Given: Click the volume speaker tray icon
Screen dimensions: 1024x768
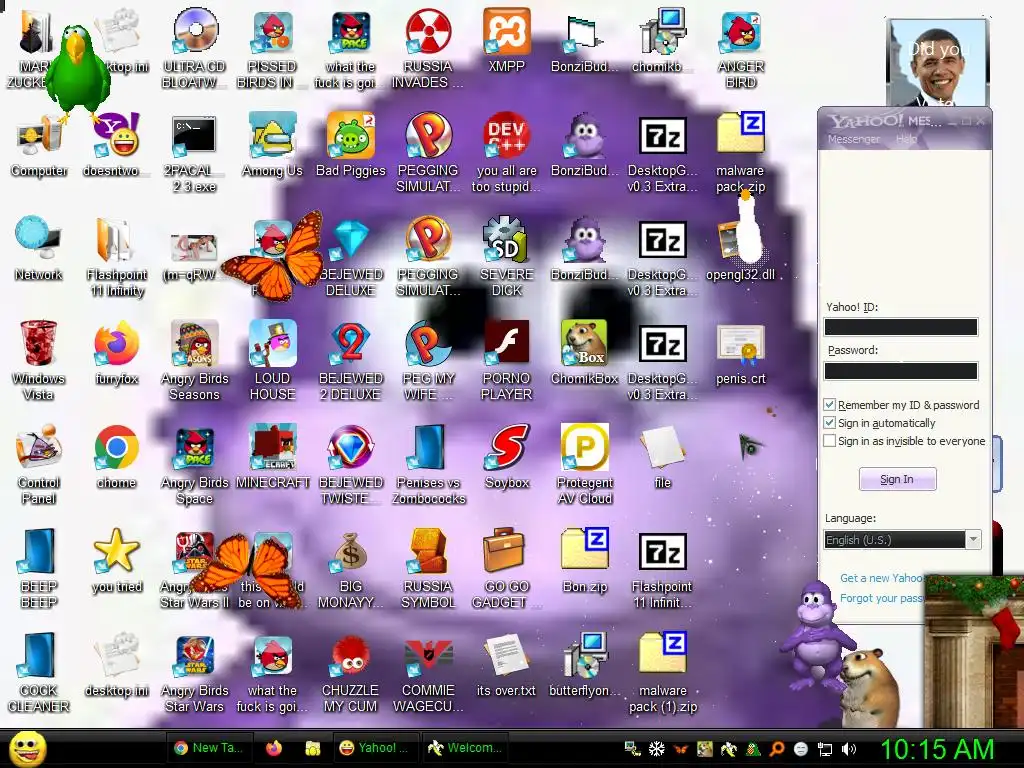Looking at the screenshot, I should click(x=849, y=749).
